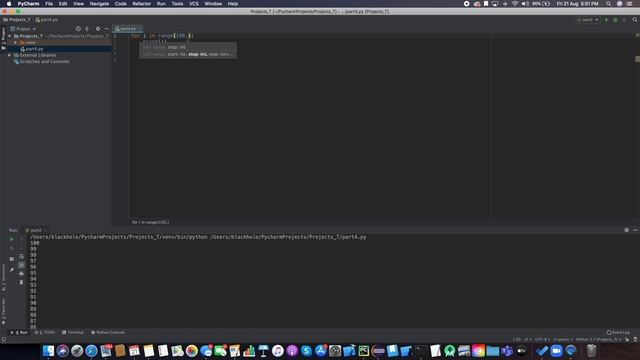Click the locate file target icon in Project panel

[78, 29]
